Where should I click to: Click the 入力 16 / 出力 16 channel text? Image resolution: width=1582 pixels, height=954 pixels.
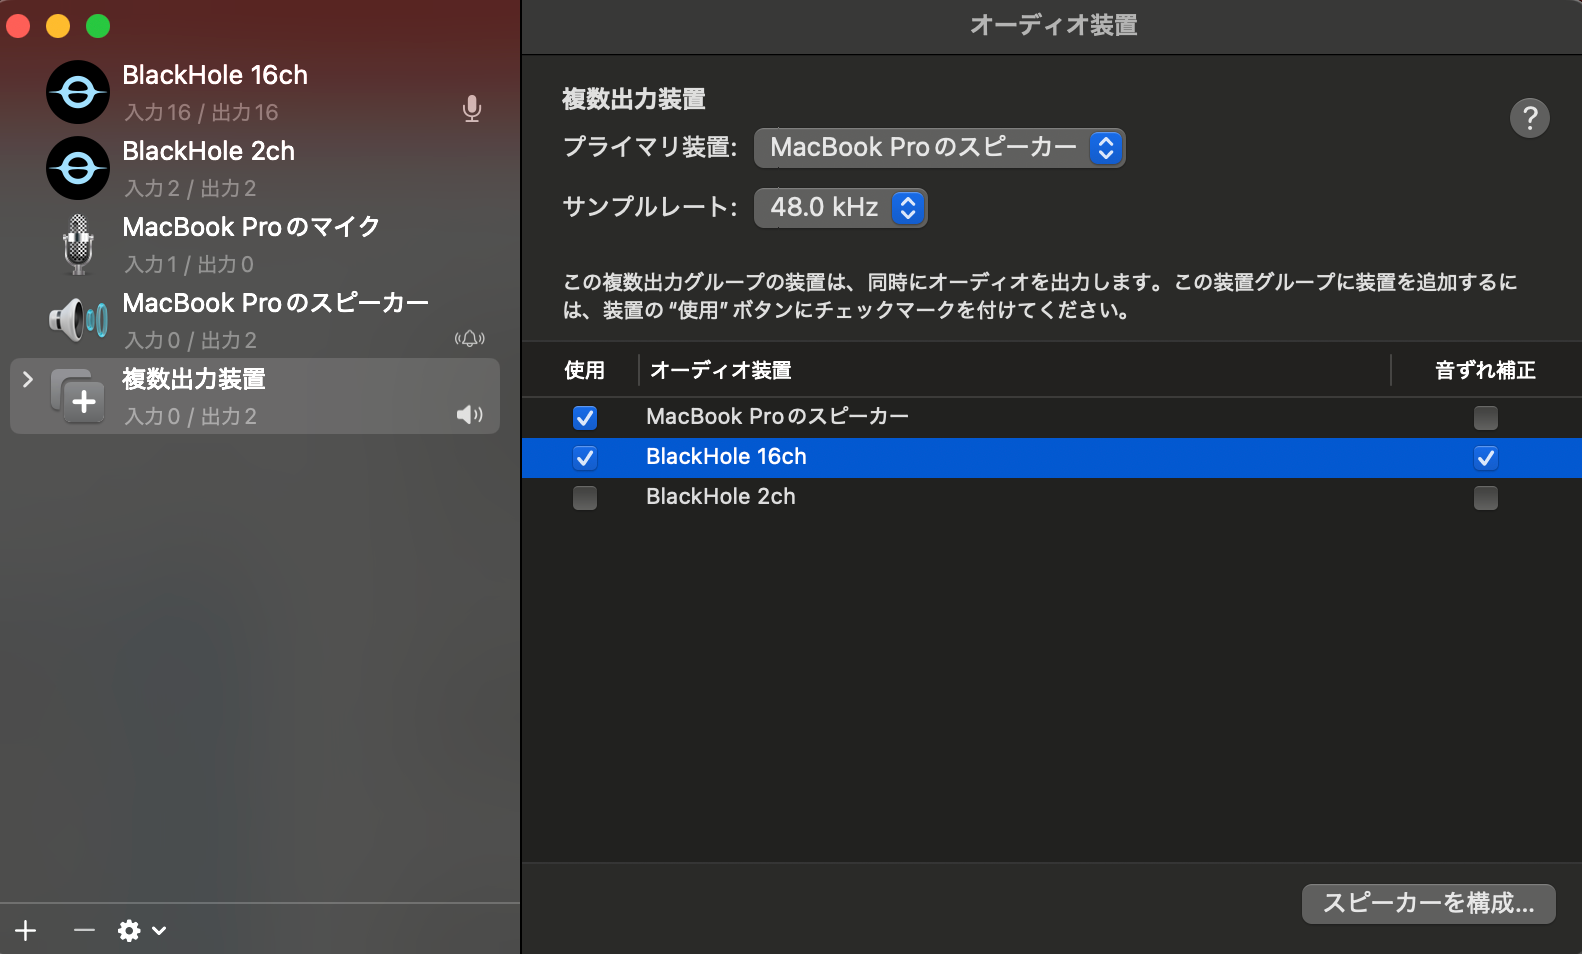click(x=201, y=112)
